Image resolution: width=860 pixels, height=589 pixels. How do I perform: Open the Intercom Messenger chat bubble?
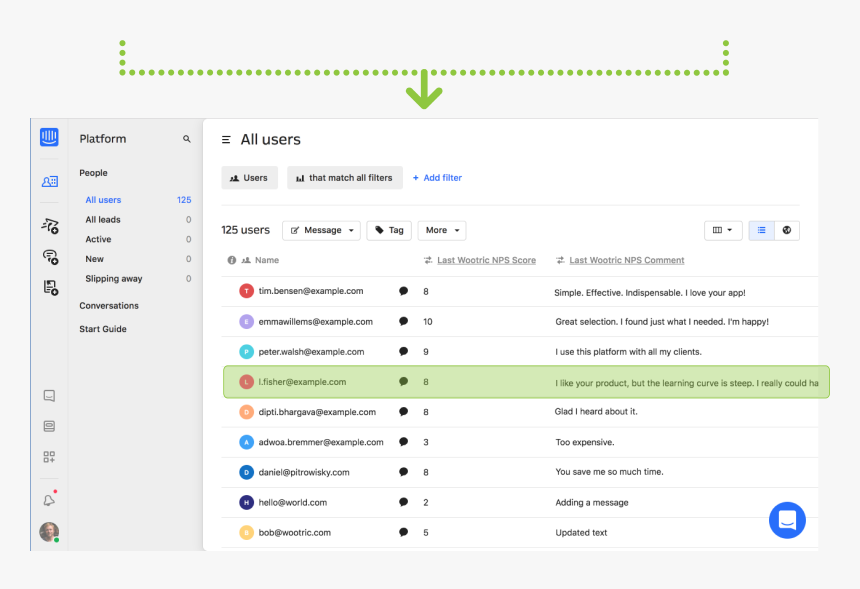(x=787, y=520)
